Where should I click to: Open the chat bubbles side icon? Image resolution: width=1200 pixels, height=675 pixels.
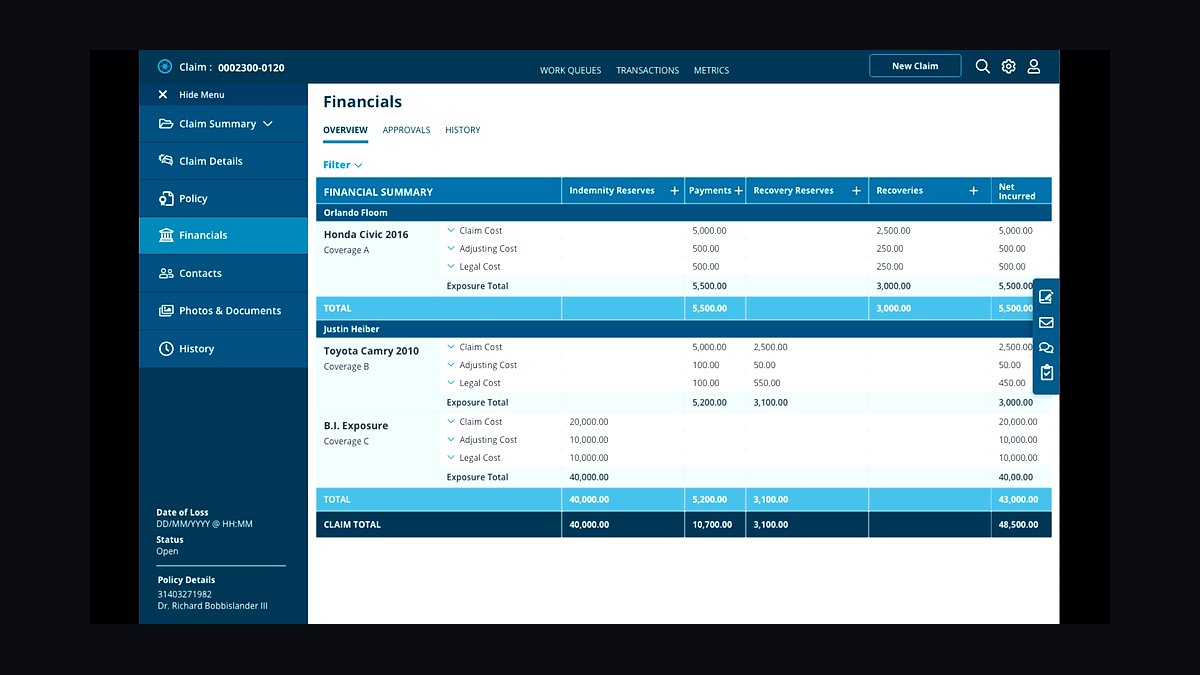coord(1046,348)
